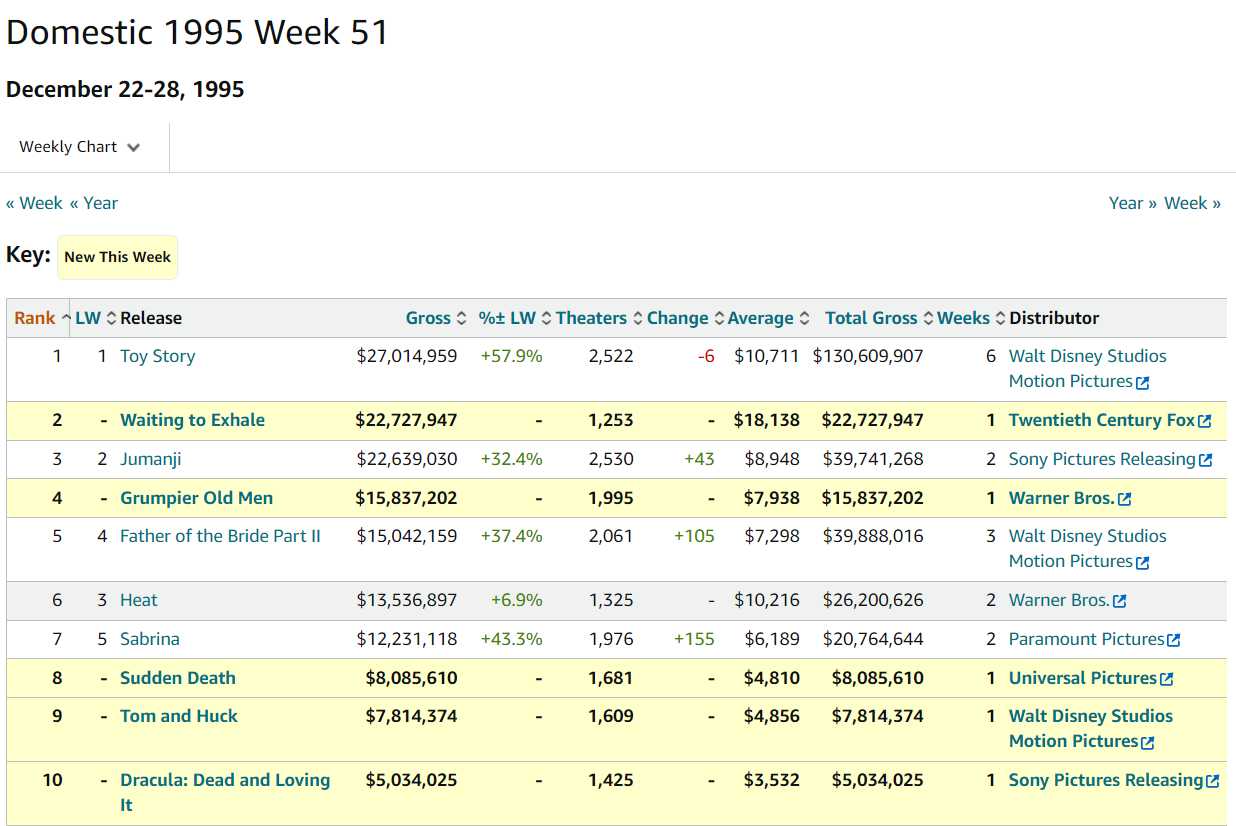
Task: Click sort arrows icon next to Gross
Action: 461,318
